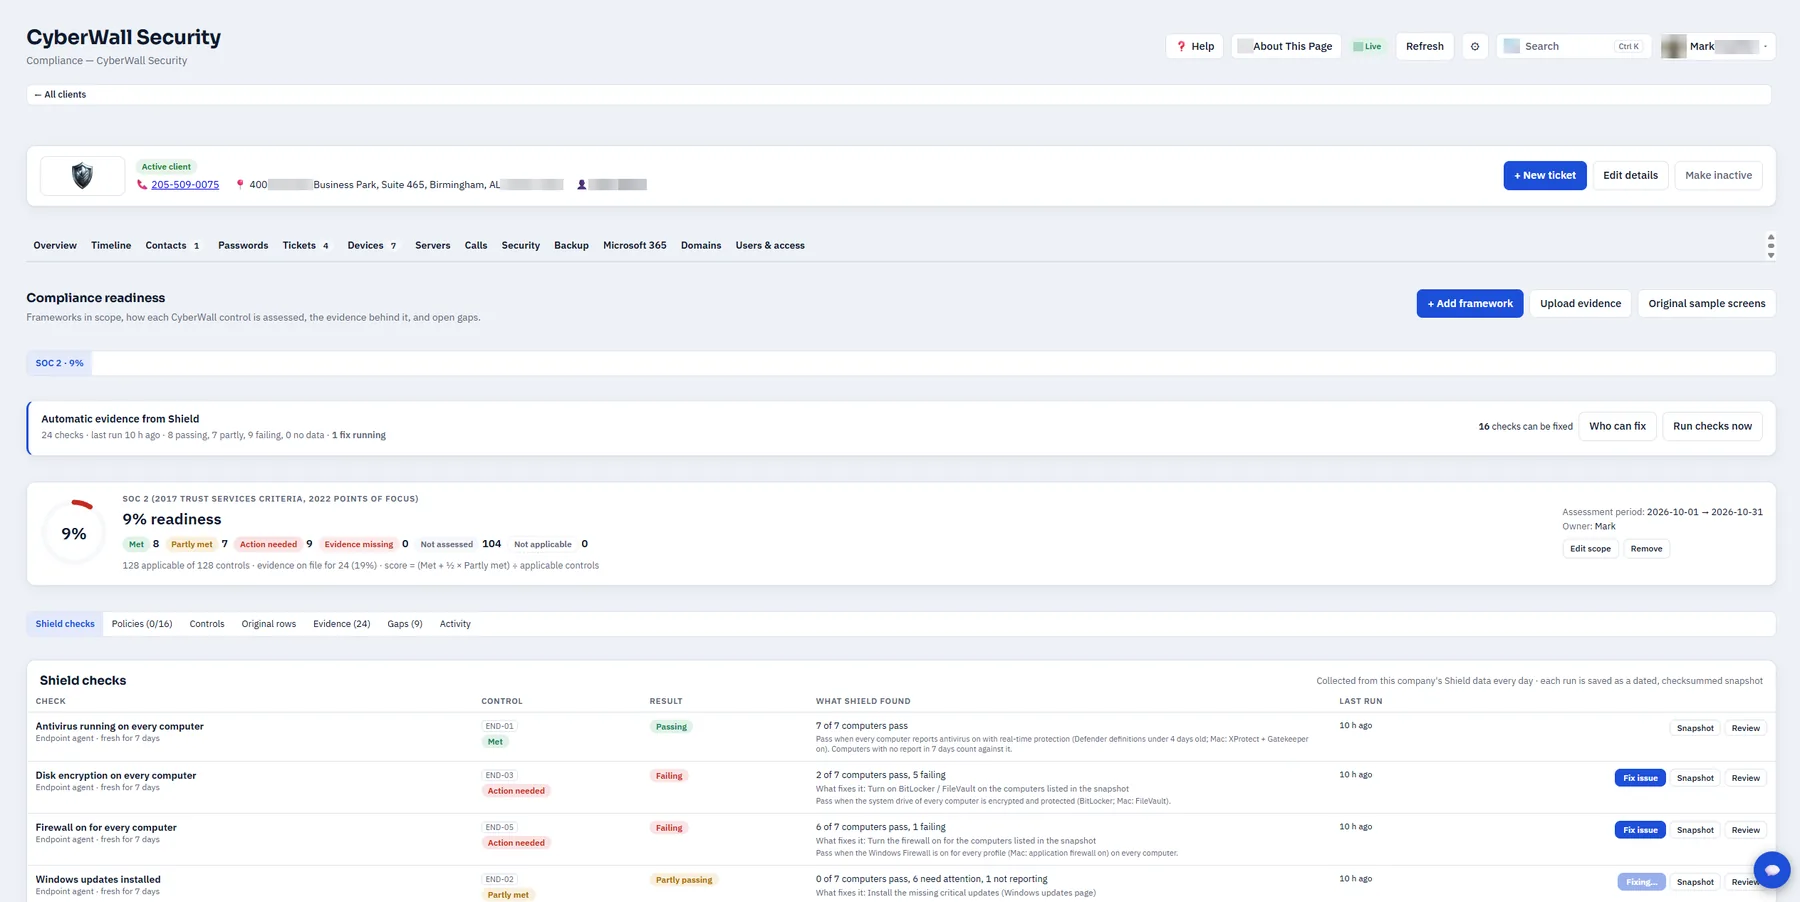Screen dimensions: 1800x902
Task: Click Make inactive button
Action: point(1718,176)
